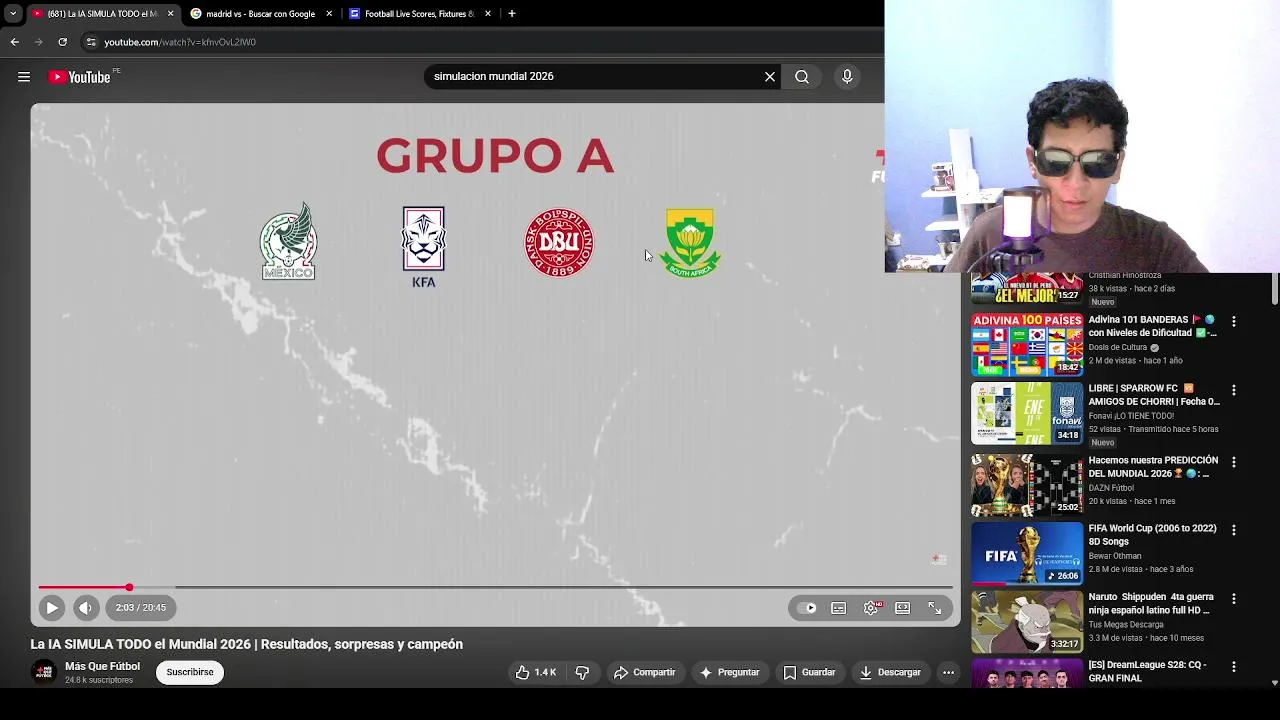Open options menu for Adivina 101 BANDERAS

click(x=1234, y=322)
